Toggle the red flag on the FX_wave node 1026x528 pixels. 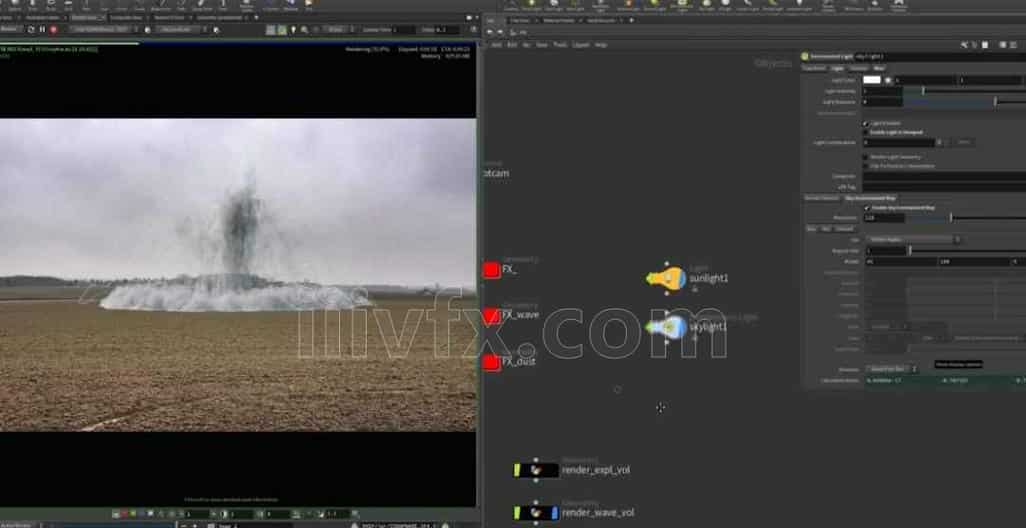(491, 316)
